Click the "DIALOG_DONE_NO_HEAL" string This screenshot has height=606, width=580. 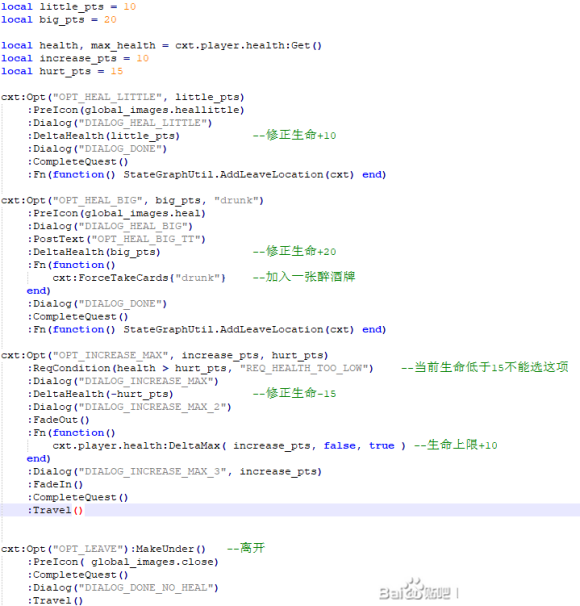(146, 588)
